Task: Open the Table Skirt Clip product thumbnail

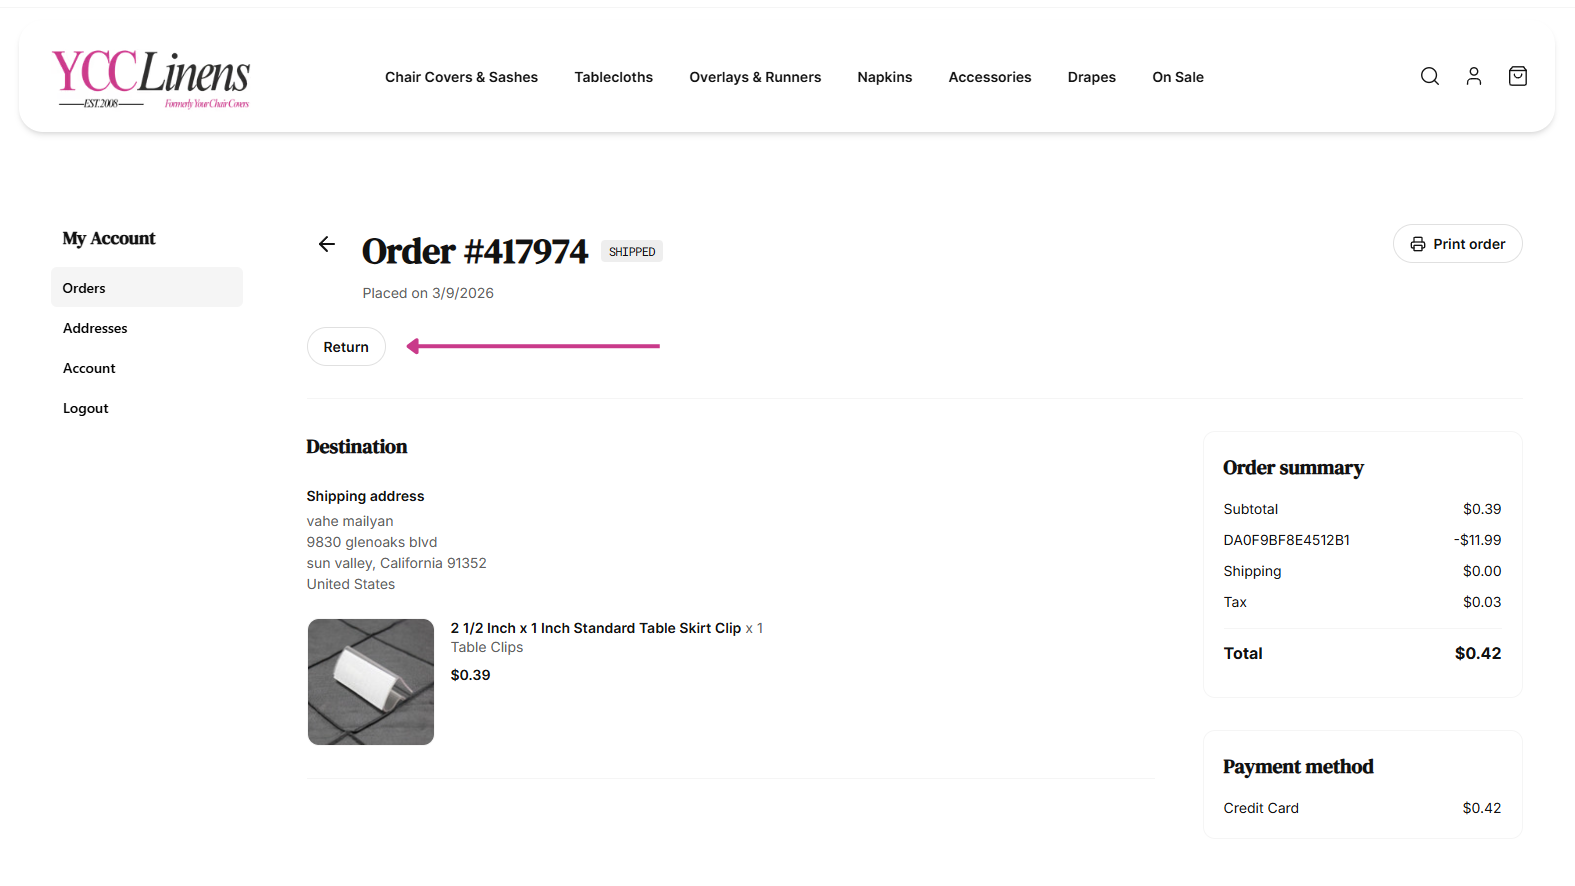Action: pyautogui.click(x=371, y=682)
